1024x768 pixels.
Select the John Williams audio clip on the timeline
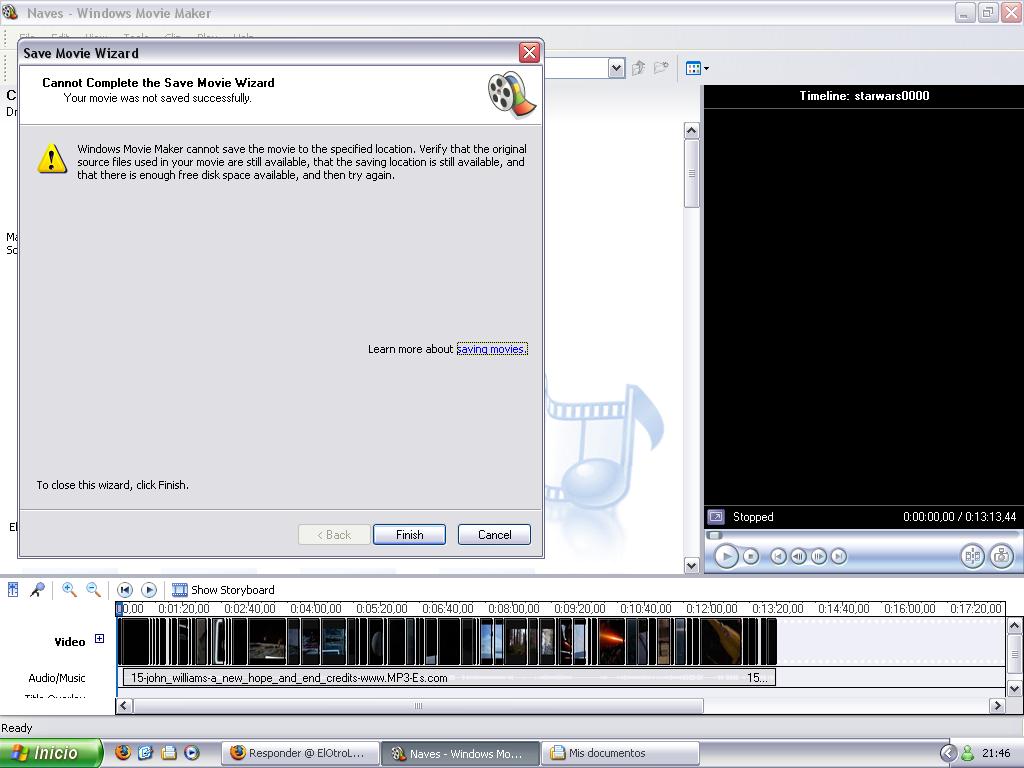tap(449, 677)
